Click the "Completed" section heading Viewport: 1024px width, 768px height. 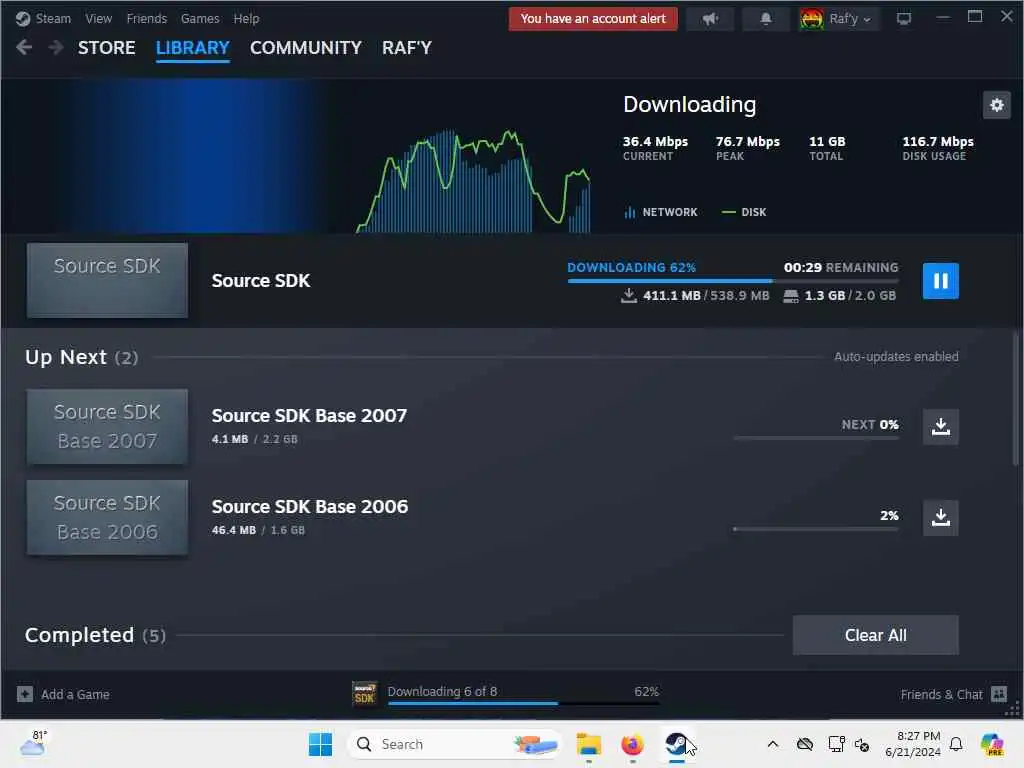pos(79,635)
